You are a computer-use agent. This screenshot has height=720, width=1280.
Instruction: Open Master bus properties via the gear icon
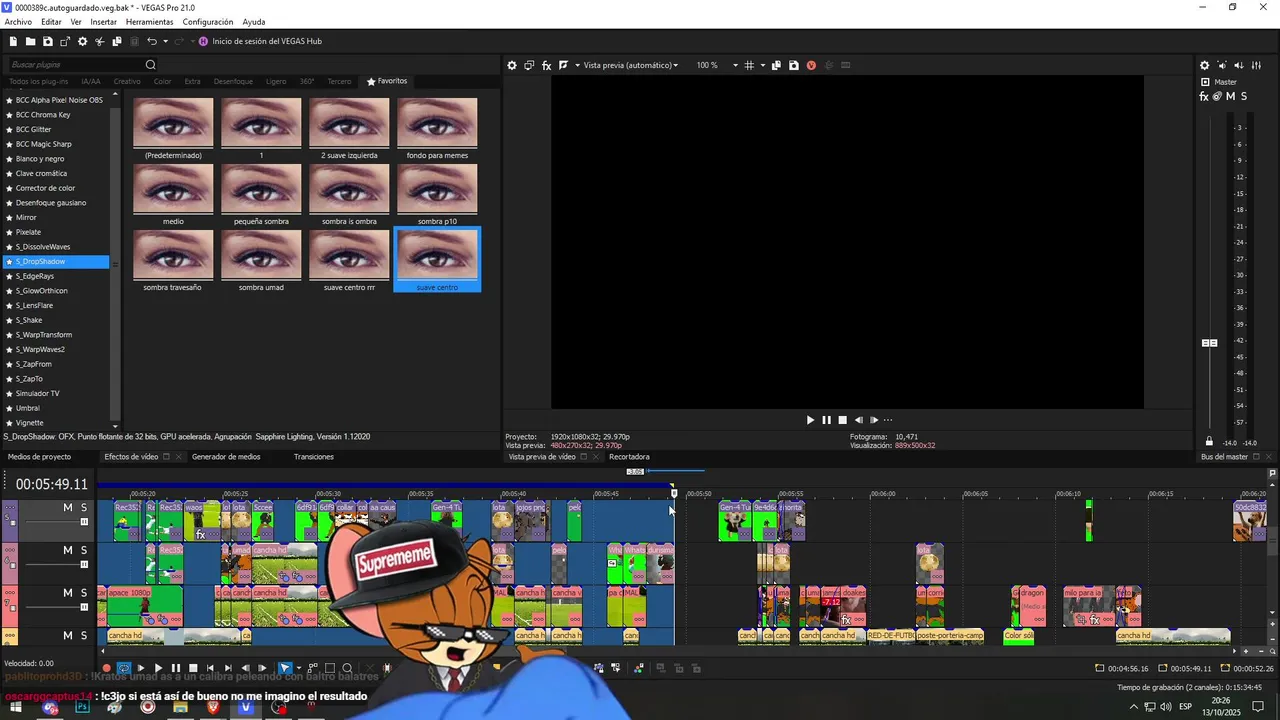[x=1205, y=65]
